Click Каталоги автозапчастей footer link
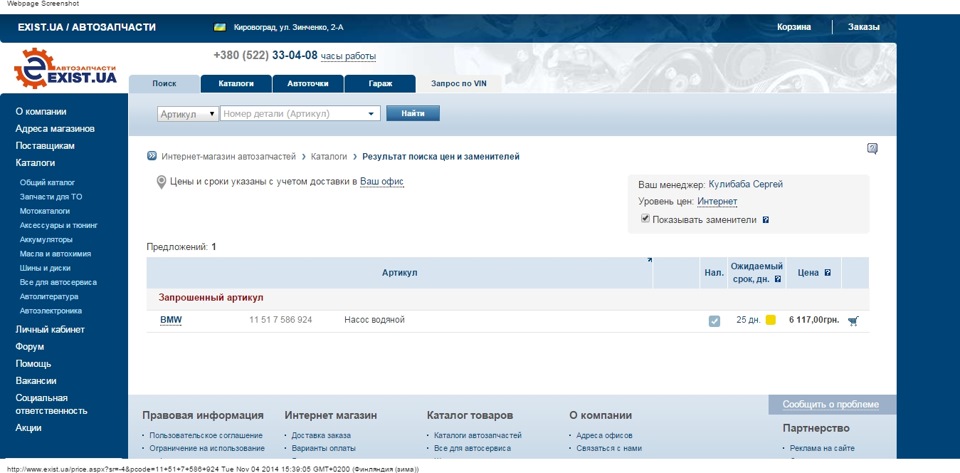This screenshot has width=960, height=473. [x=478, y=435]
